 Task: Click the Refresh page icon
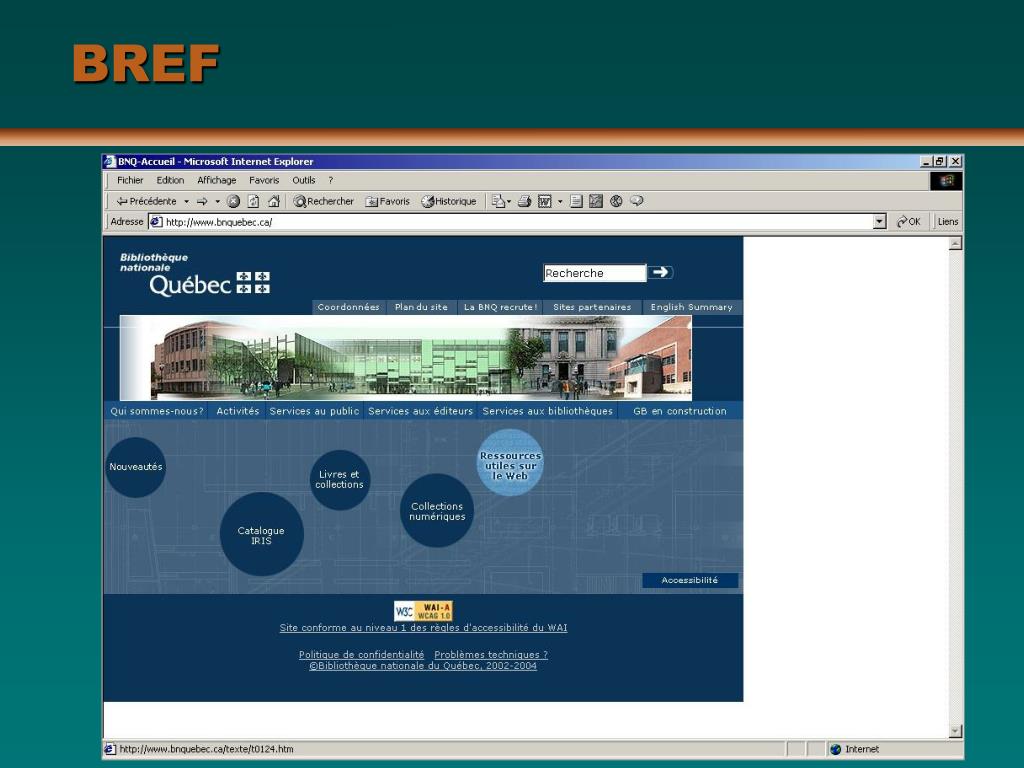[x=253, y=201]
